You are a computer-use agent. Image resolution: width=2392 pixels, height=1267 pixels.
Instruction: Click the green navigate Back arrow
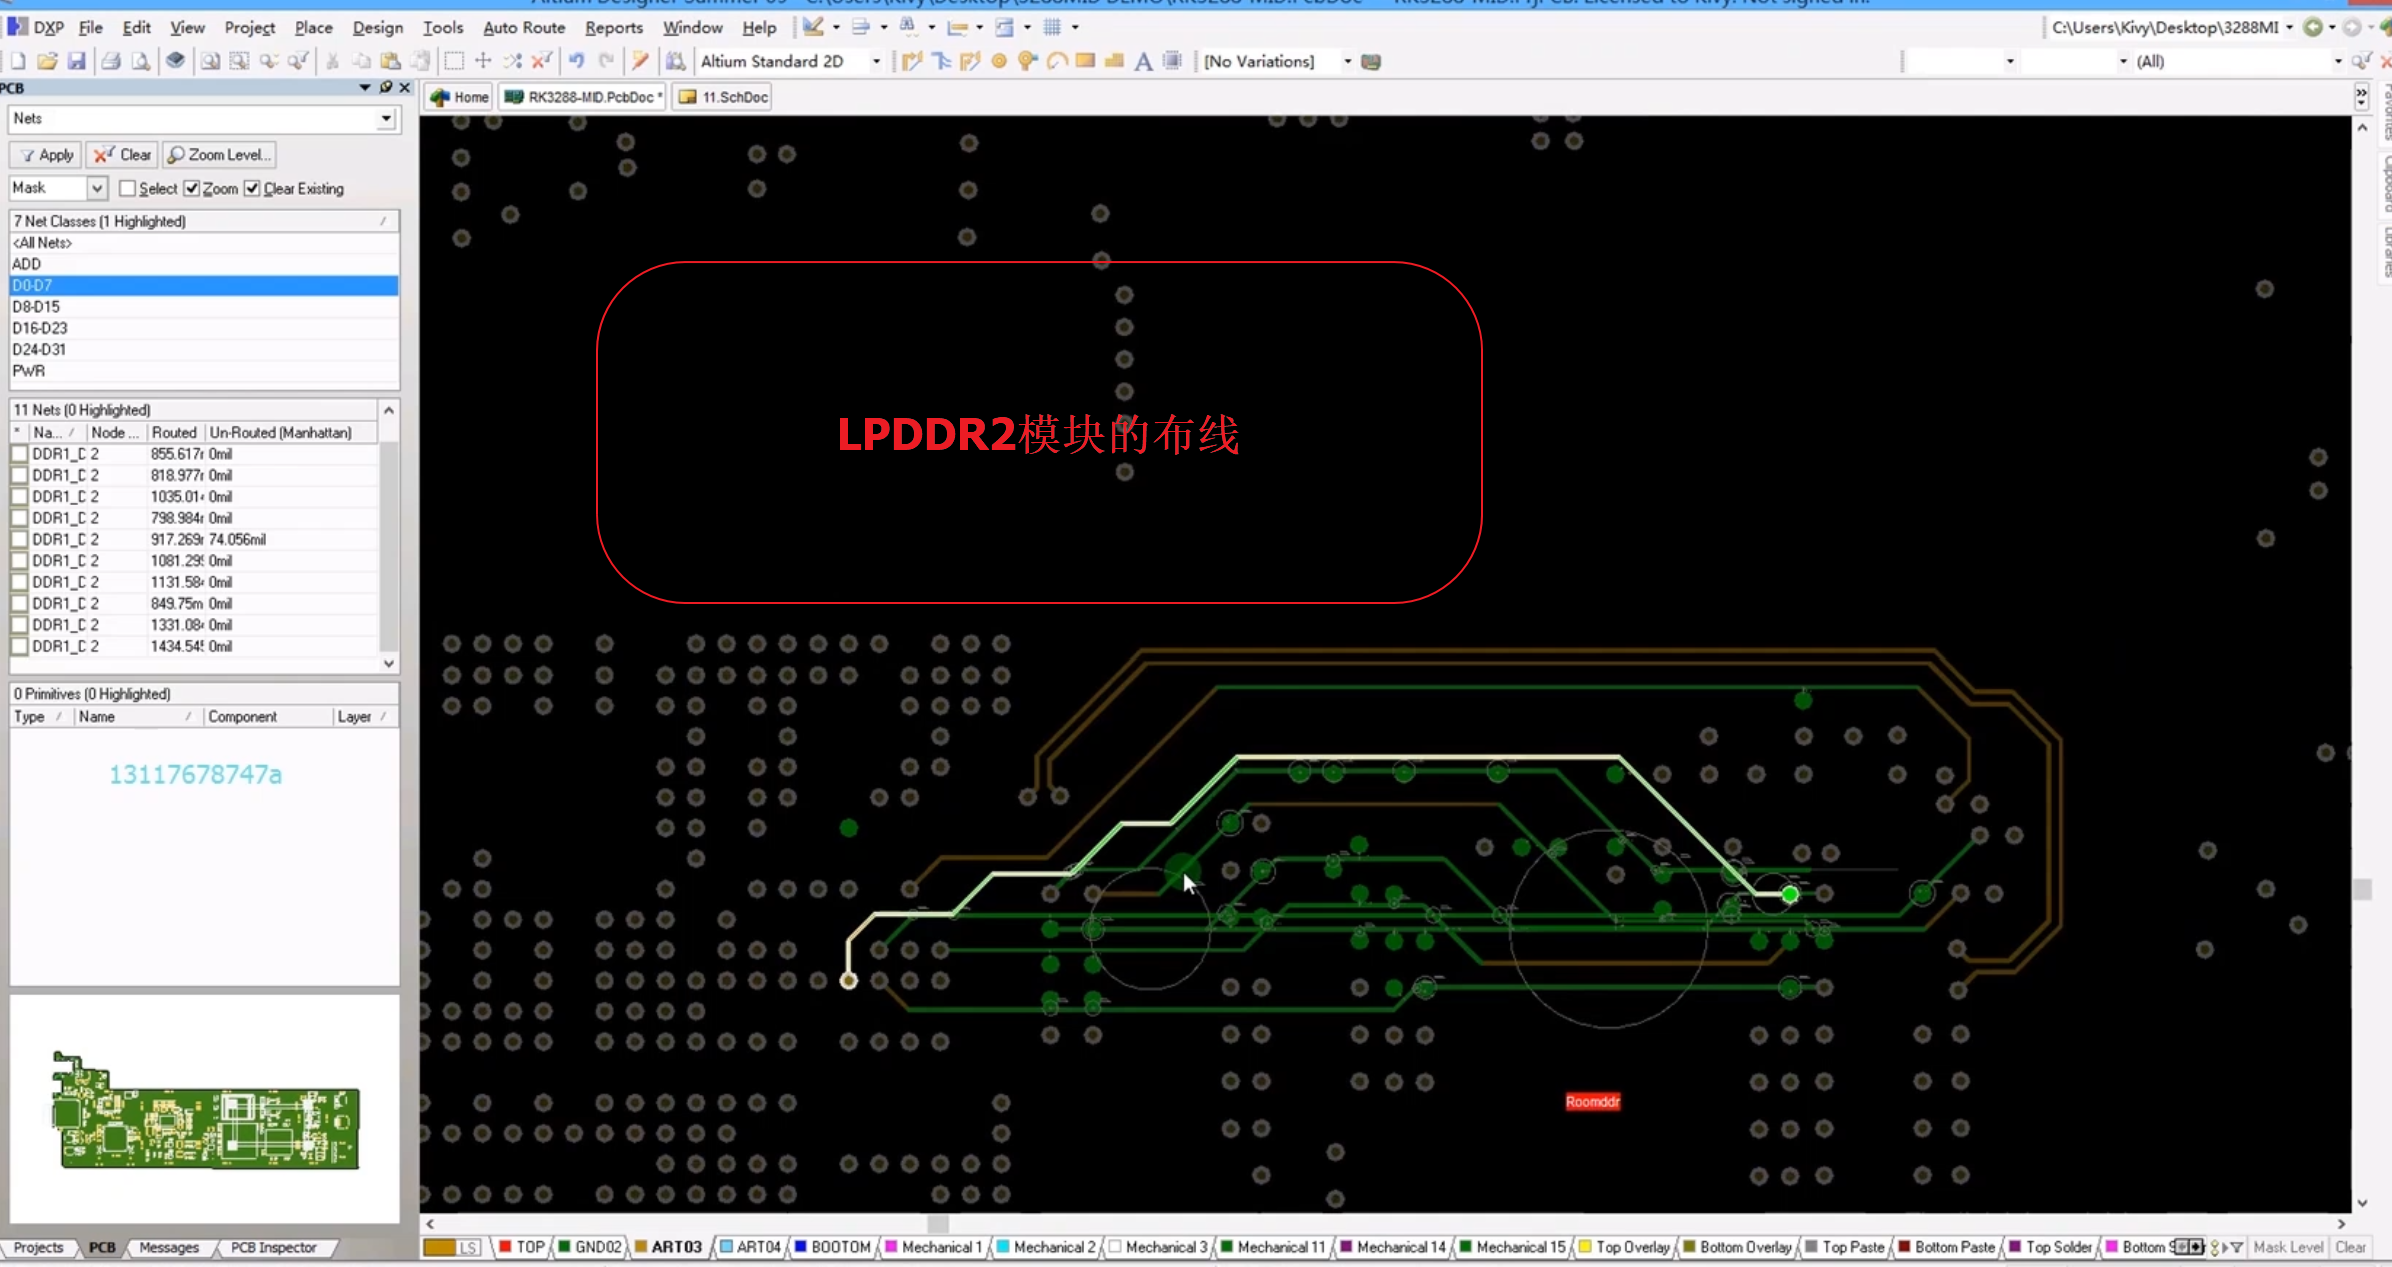pyautogui.click(x=2313, y=28)
